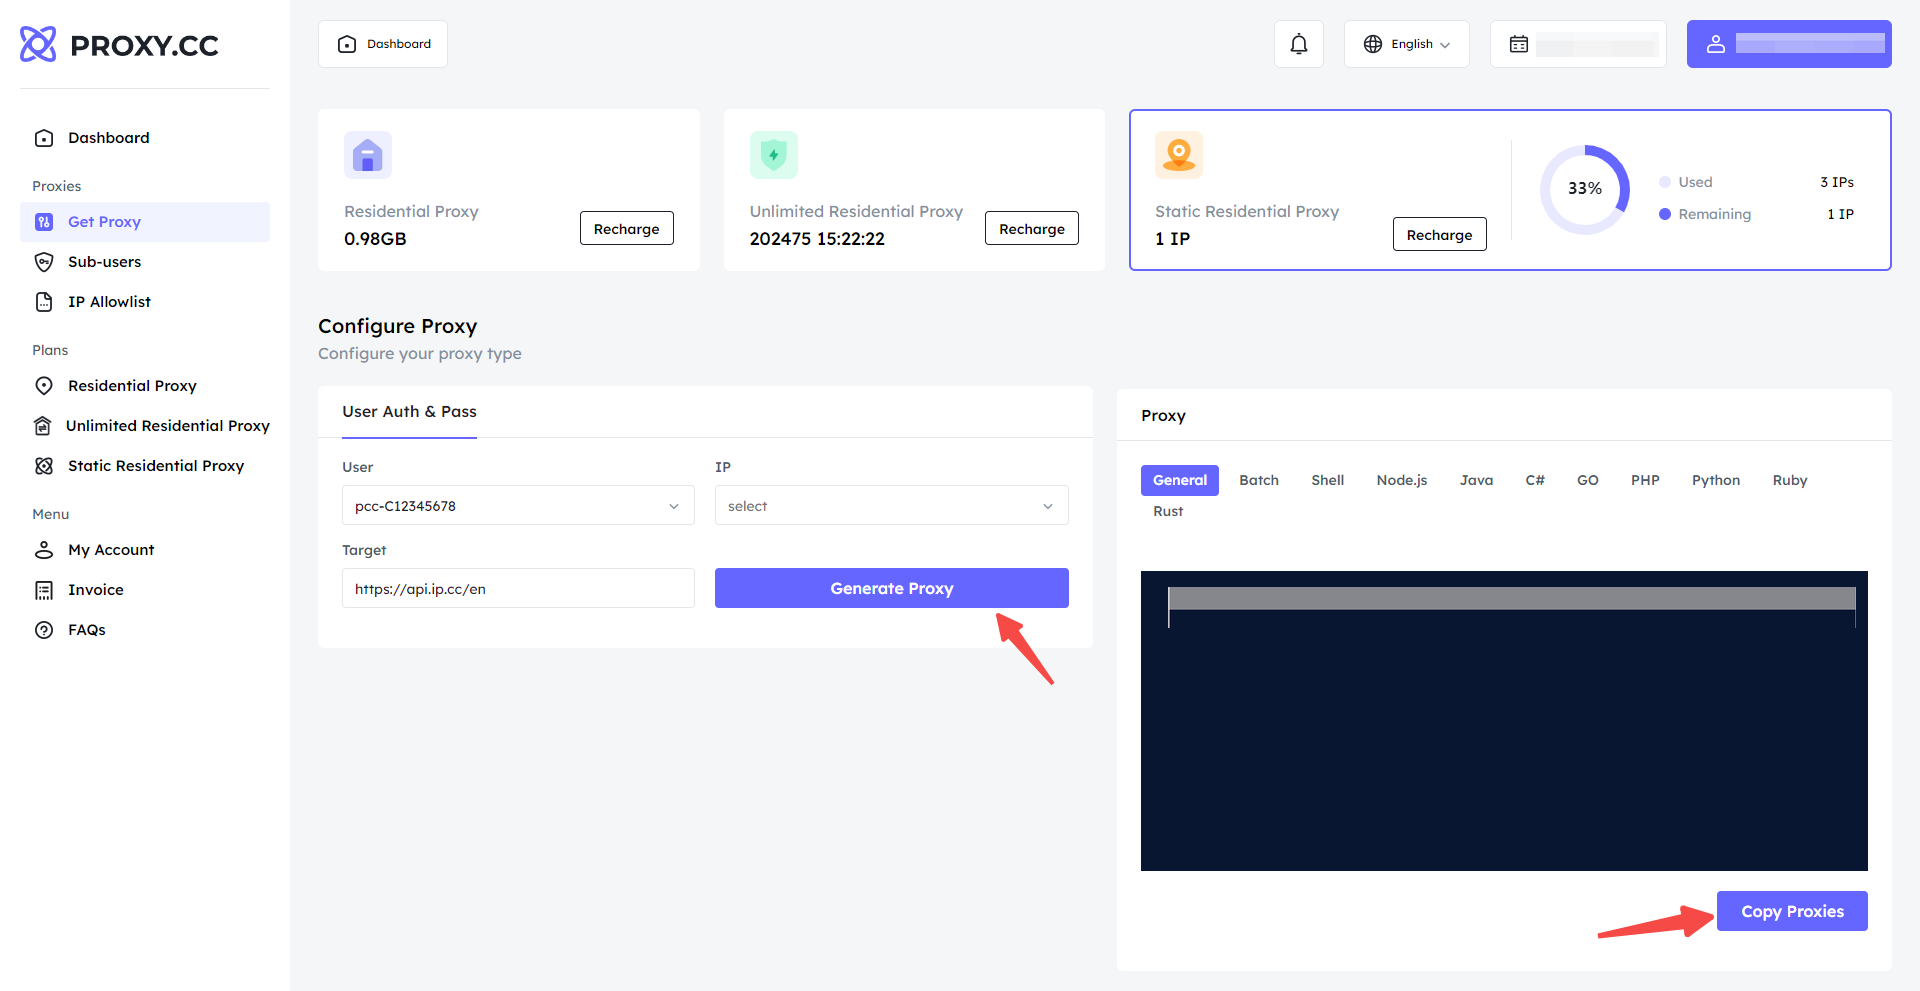Click the user profile icon in top bar
The image size is (1920, 991).
pyautogui.click(x=1716, y=44)
